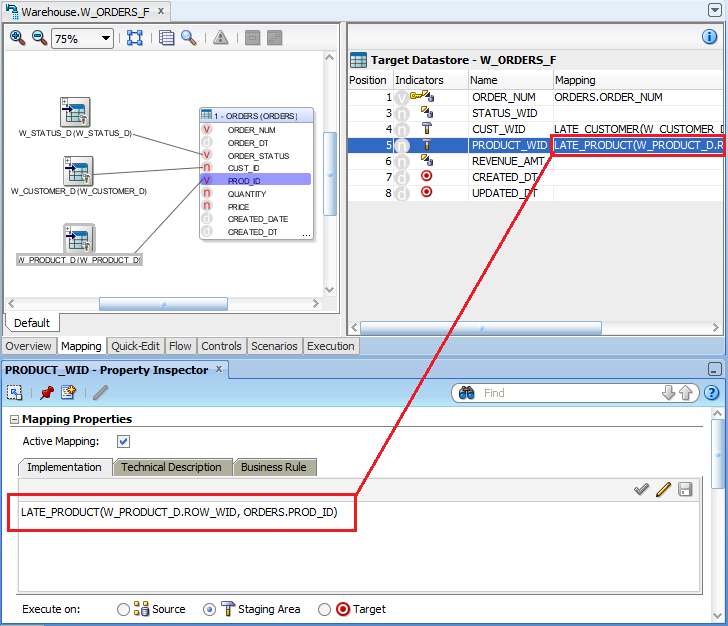Click the indicator icon in STATUS_WID row
Viewport: 728px width, 626px height.
(x=427, y=112)
